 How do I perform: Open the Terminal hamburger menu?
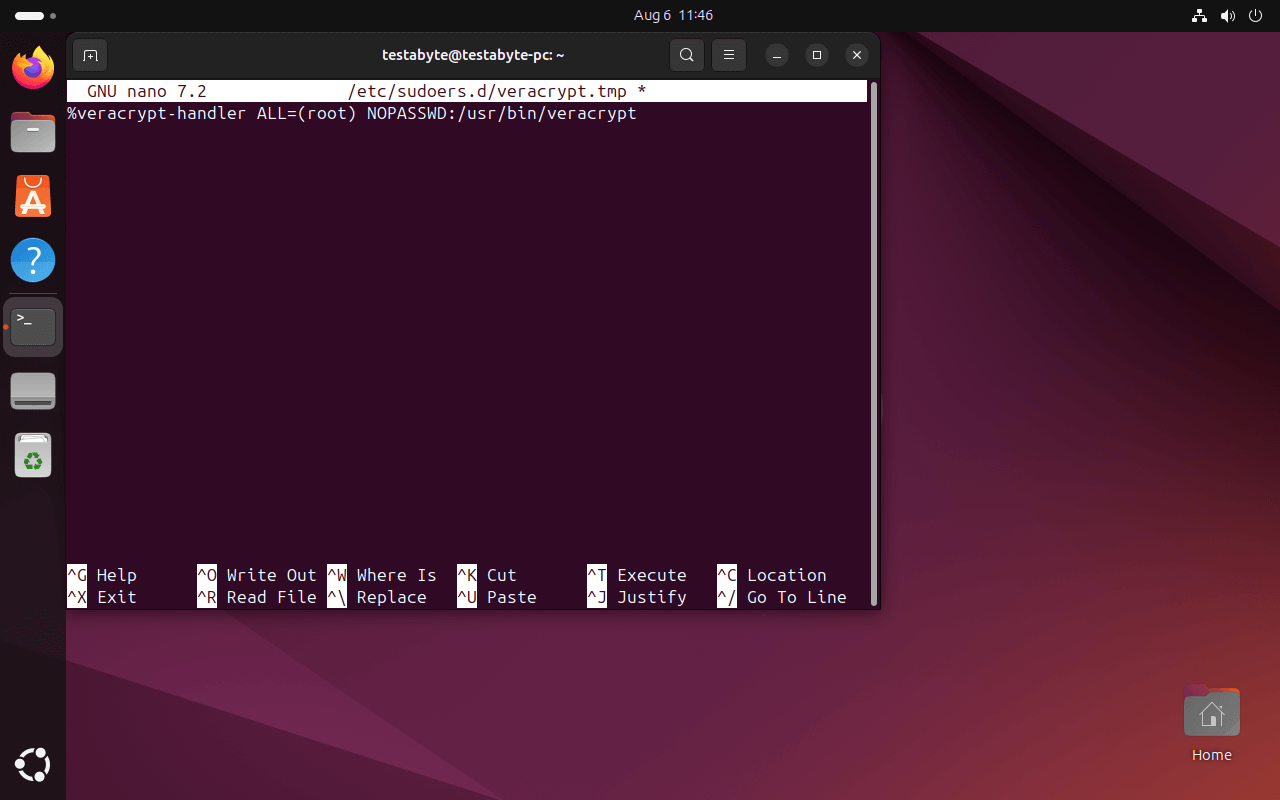(x=728, y=55)
